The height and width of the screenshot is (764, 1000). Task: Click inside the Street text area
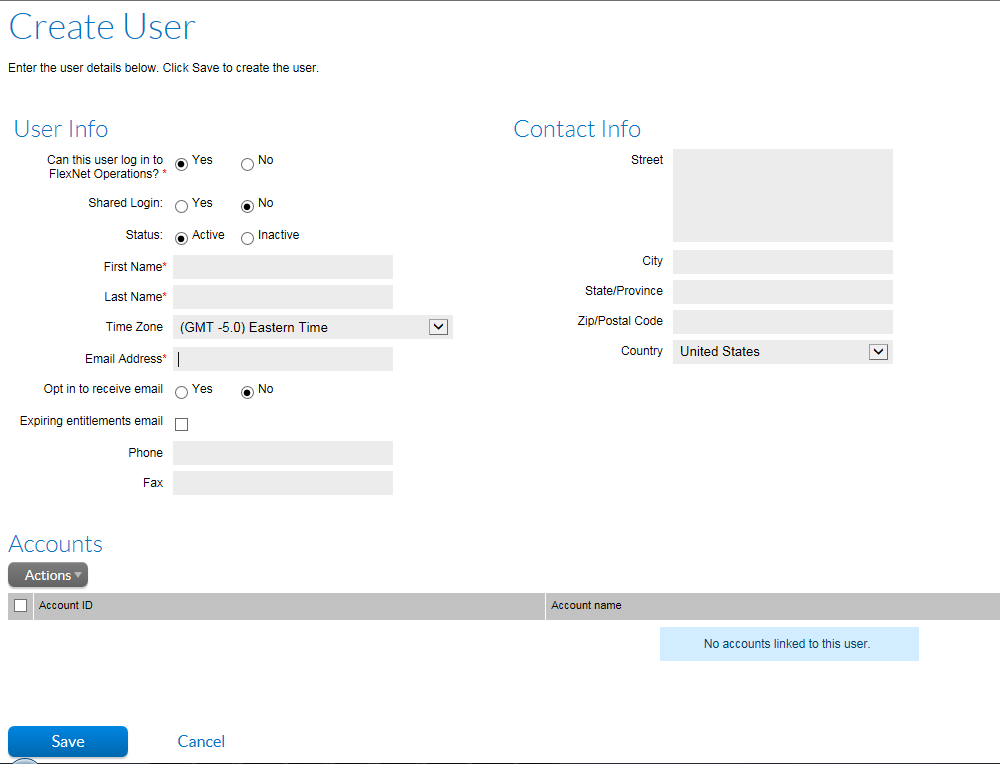coord(782,196)
